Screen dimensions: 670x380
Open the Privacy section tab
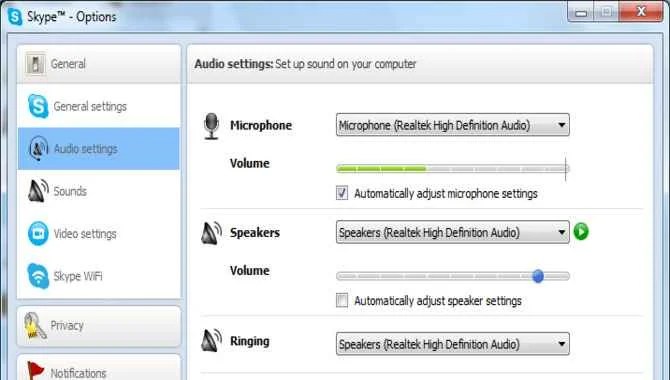point(99,326)
